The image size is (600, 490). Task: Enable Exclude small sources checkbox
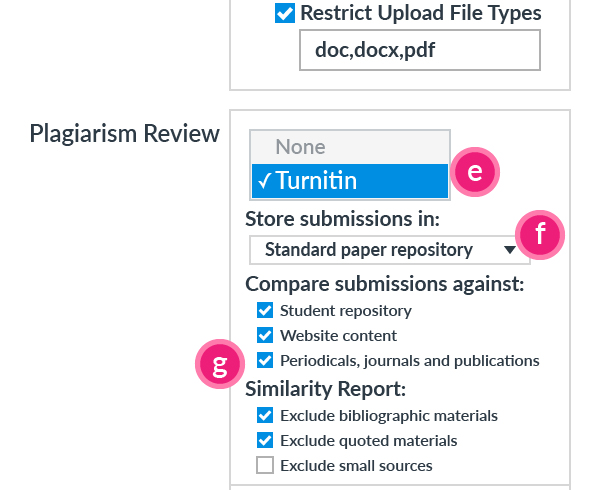tap(265, 465)
